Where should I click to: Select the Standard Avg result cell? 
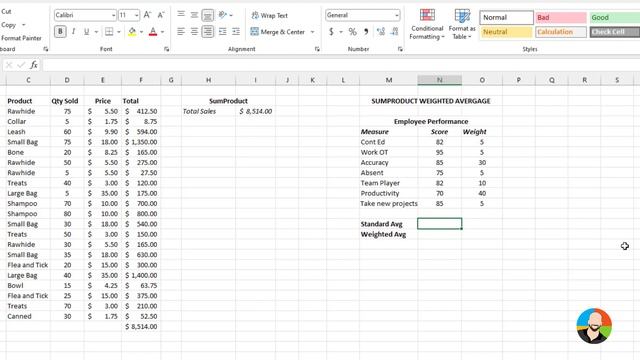440,224
